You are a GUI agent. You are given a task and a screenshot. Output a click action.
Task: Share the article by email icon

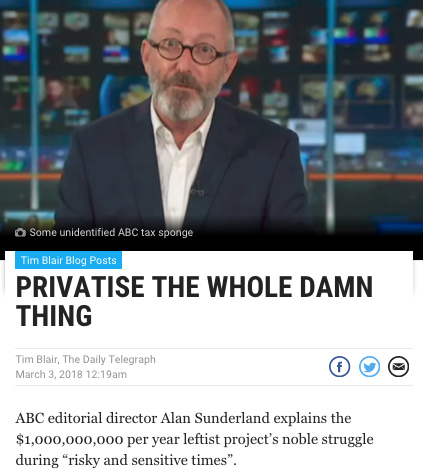point(398,366)
